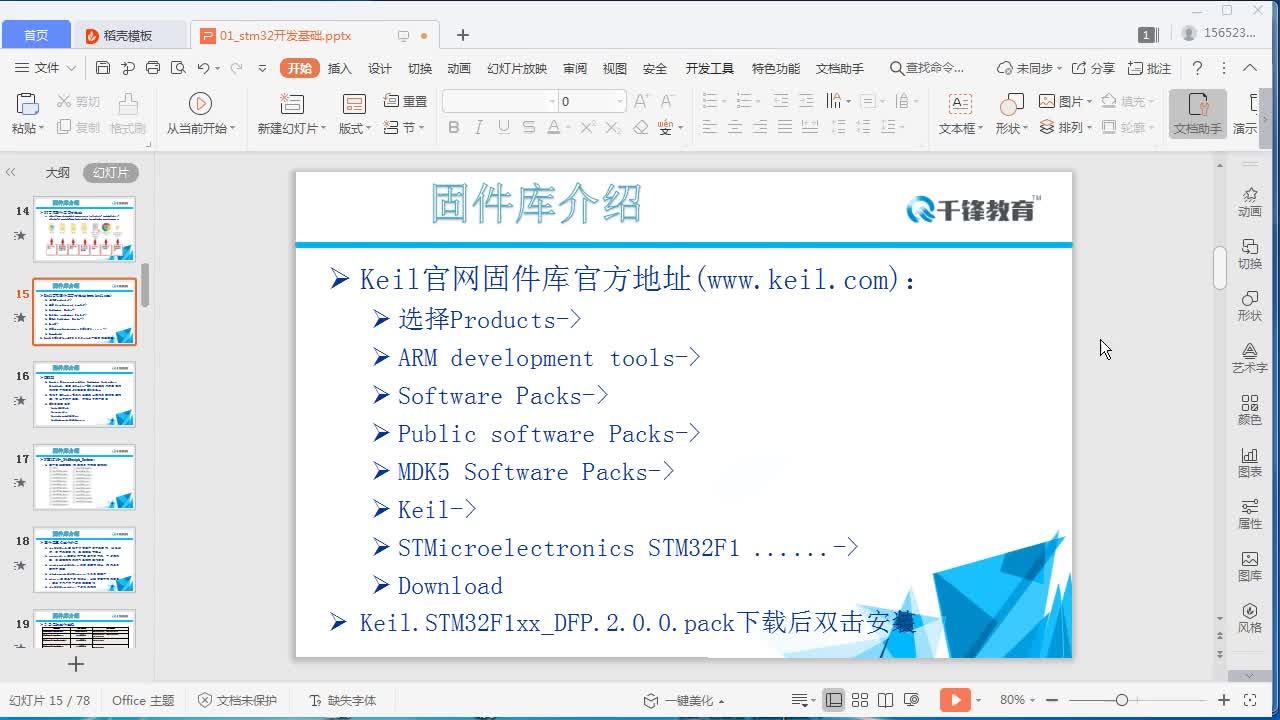Click the Cut (剪切) scissors icon
This screenshot has height=720, width=1280.
pyautogui.click(x=64, y=102)
